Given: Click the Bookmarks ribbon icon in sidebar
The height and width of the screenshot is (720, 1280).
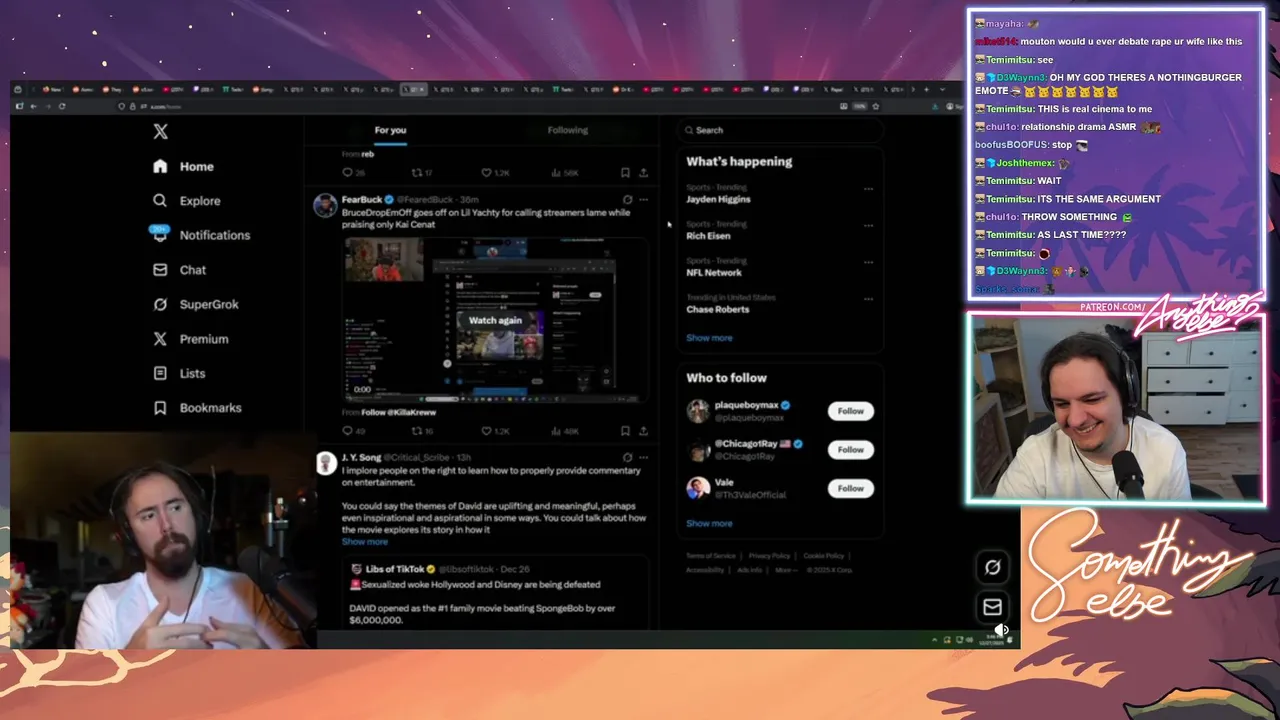Looking at the screenshot, I should (160, 408).
